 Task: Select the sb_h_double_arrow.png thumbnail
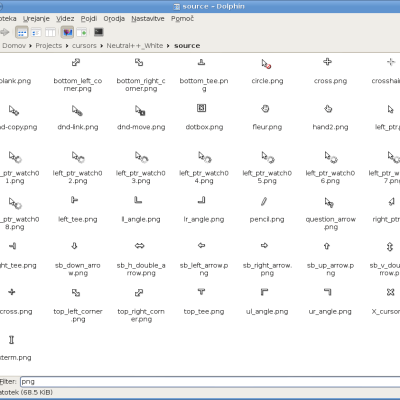pos(140,246)
